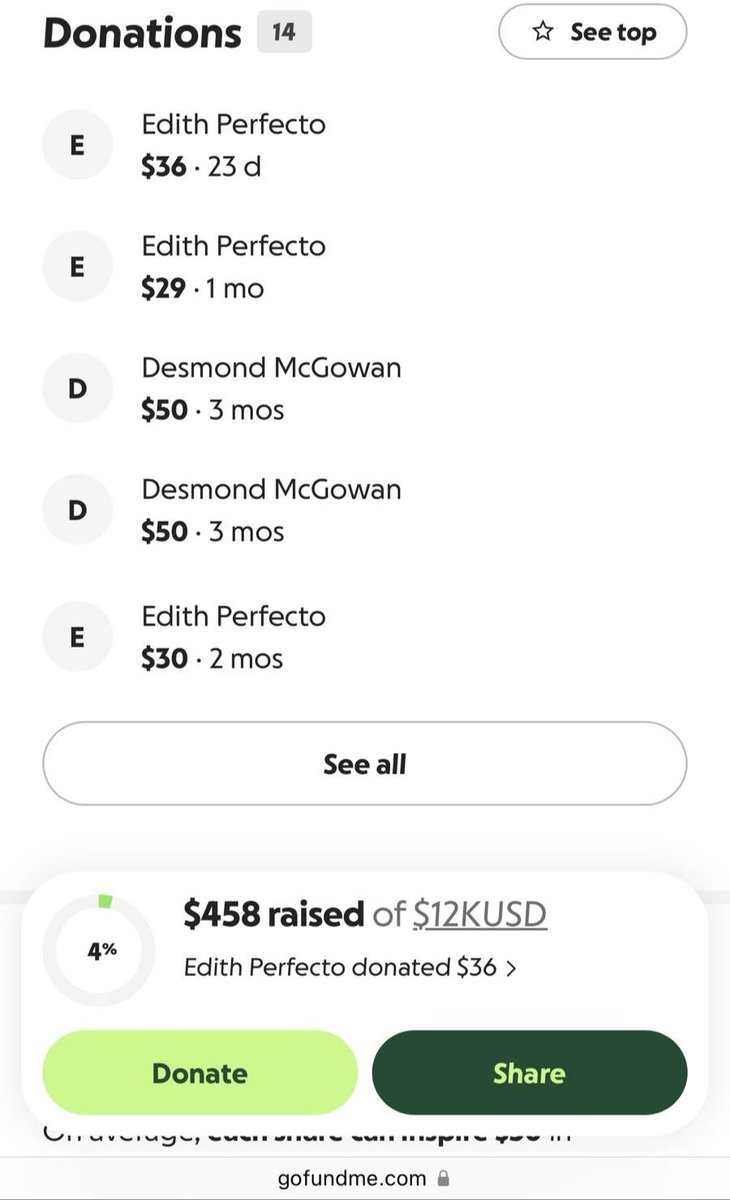Select the Edith Perfecto $29 donation row

click(364, 267)
